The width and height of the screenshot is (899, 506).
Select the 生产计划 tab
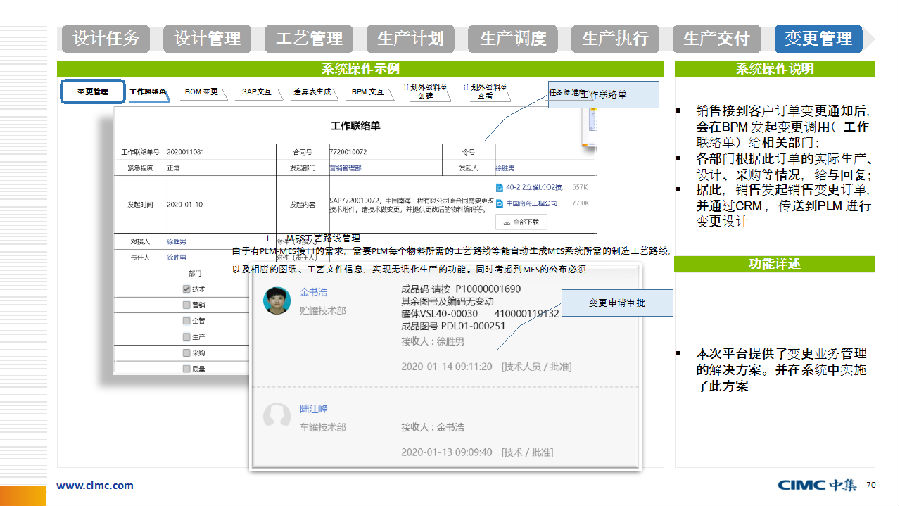coord(411,39)
